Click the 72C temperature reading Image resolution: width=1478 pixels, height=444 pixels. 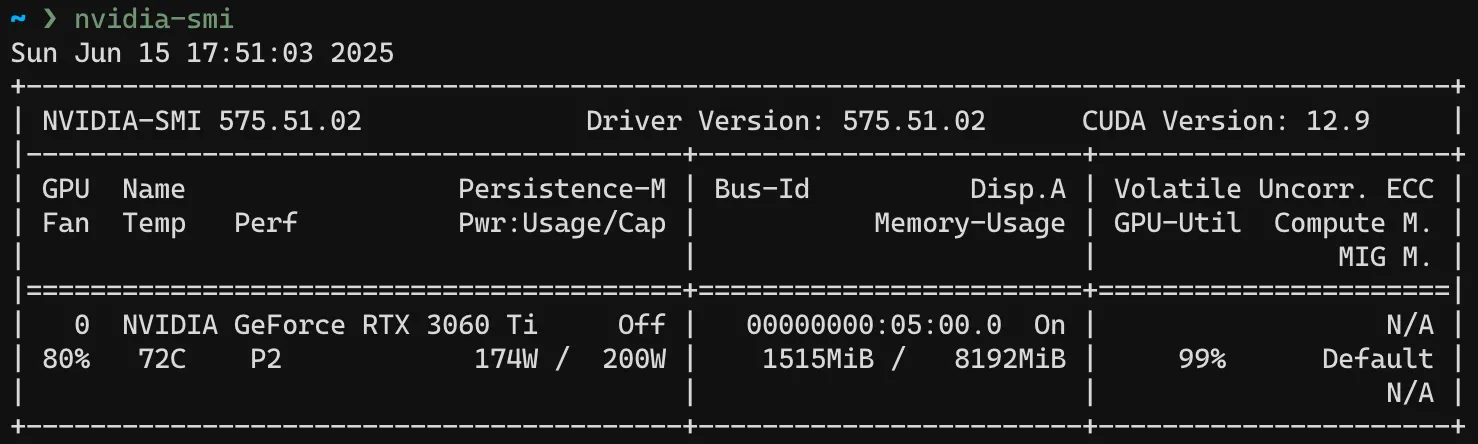click(162, 359)
